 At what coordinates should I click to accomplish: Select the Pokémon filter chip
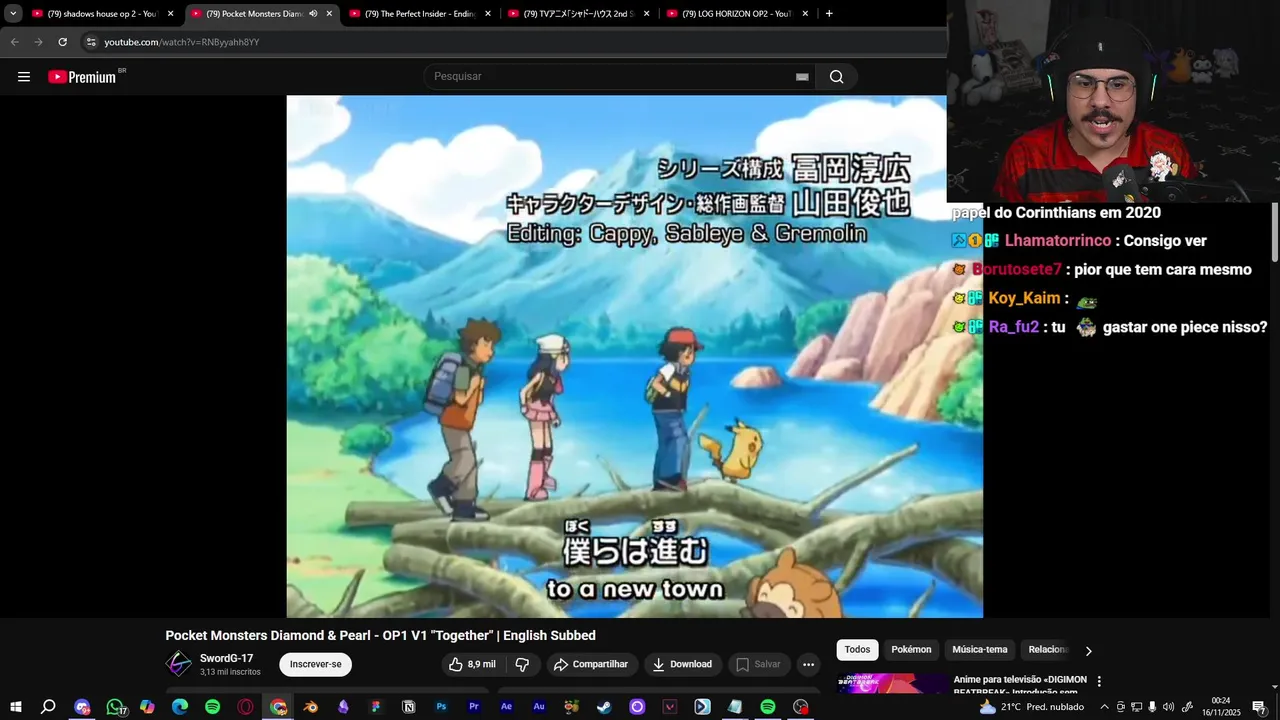pos(911,650)
